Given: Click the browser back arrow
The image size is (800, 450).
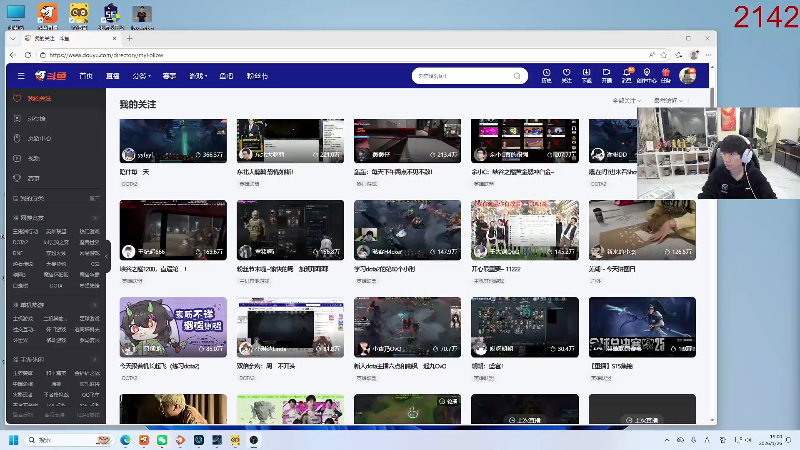Looking at the screenshot, I should (x=13, y=55).
